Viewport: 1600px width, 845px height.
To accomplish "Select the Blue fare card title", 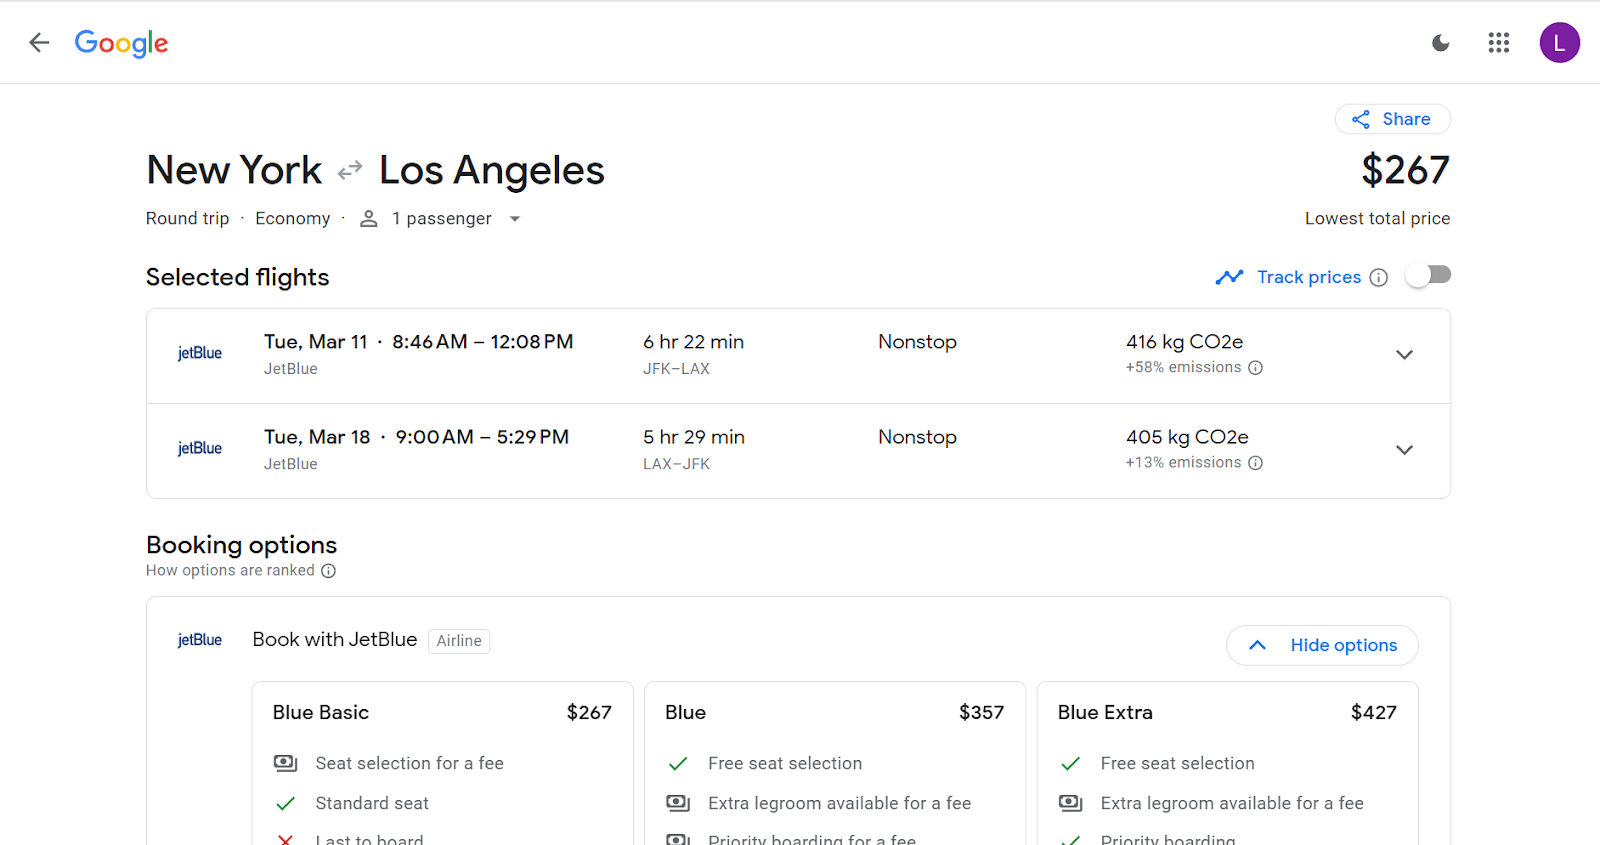I will pos(686,712).
